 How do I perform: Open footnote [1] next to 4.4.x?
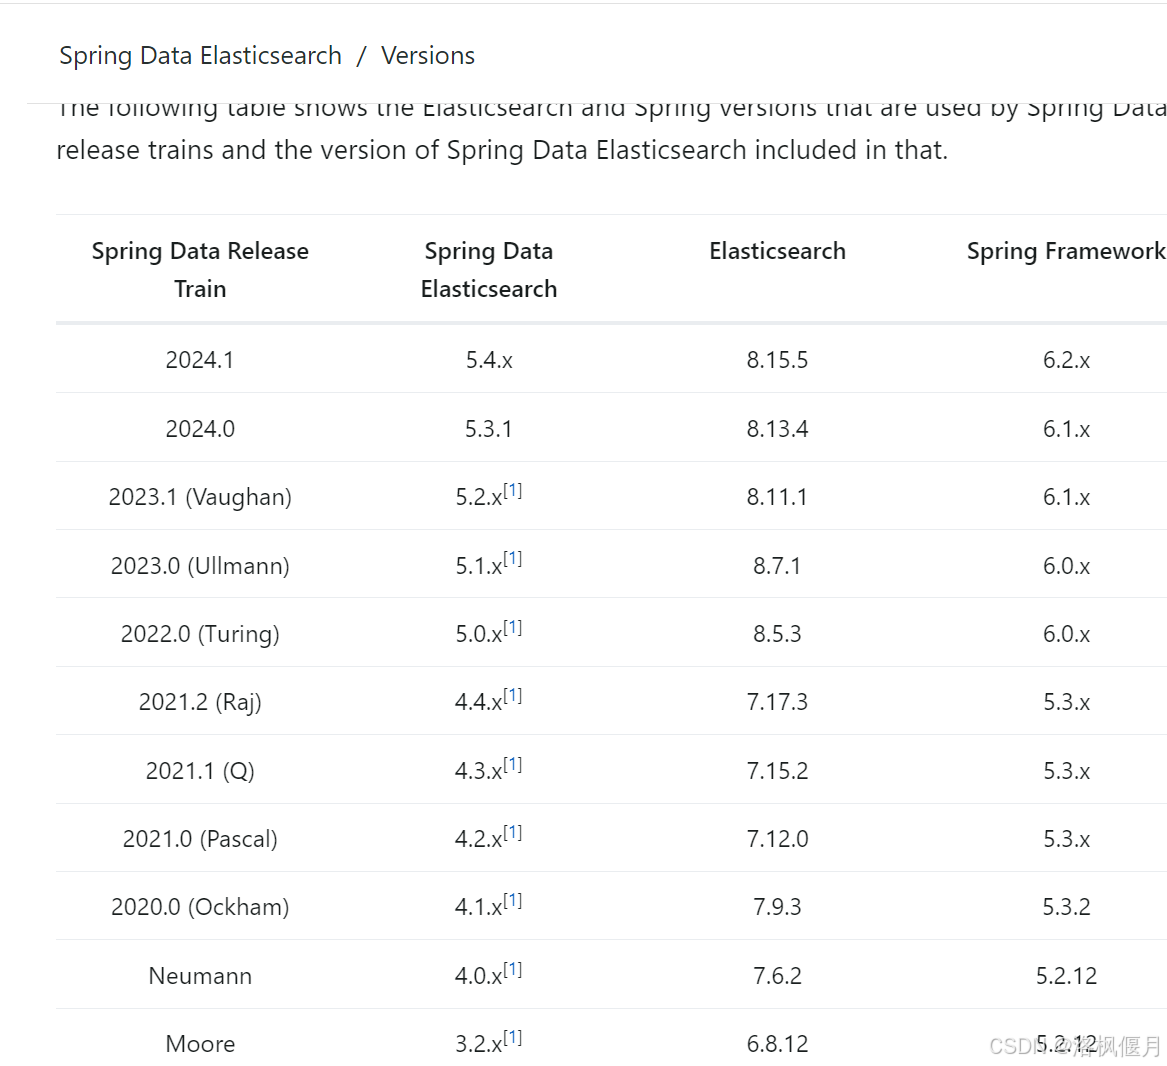pos(513,695)
